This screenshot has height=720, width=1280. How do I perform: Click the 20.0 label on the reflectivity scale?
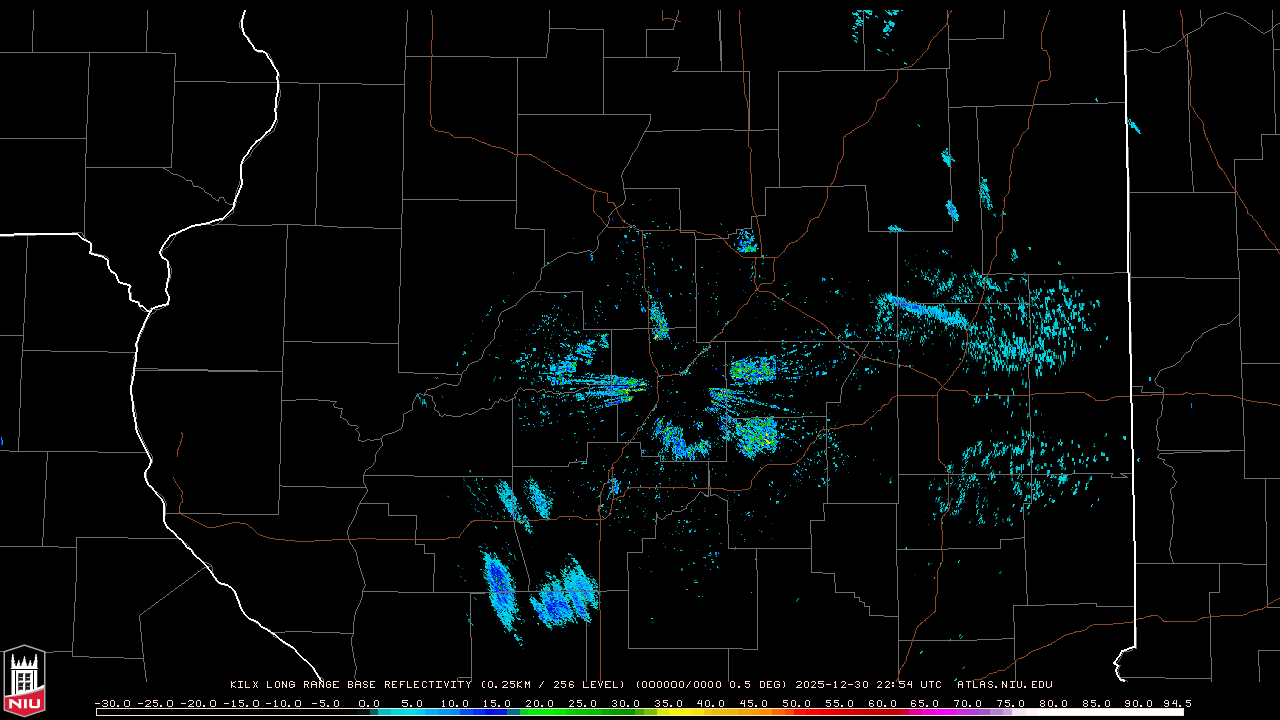[540, 703]
